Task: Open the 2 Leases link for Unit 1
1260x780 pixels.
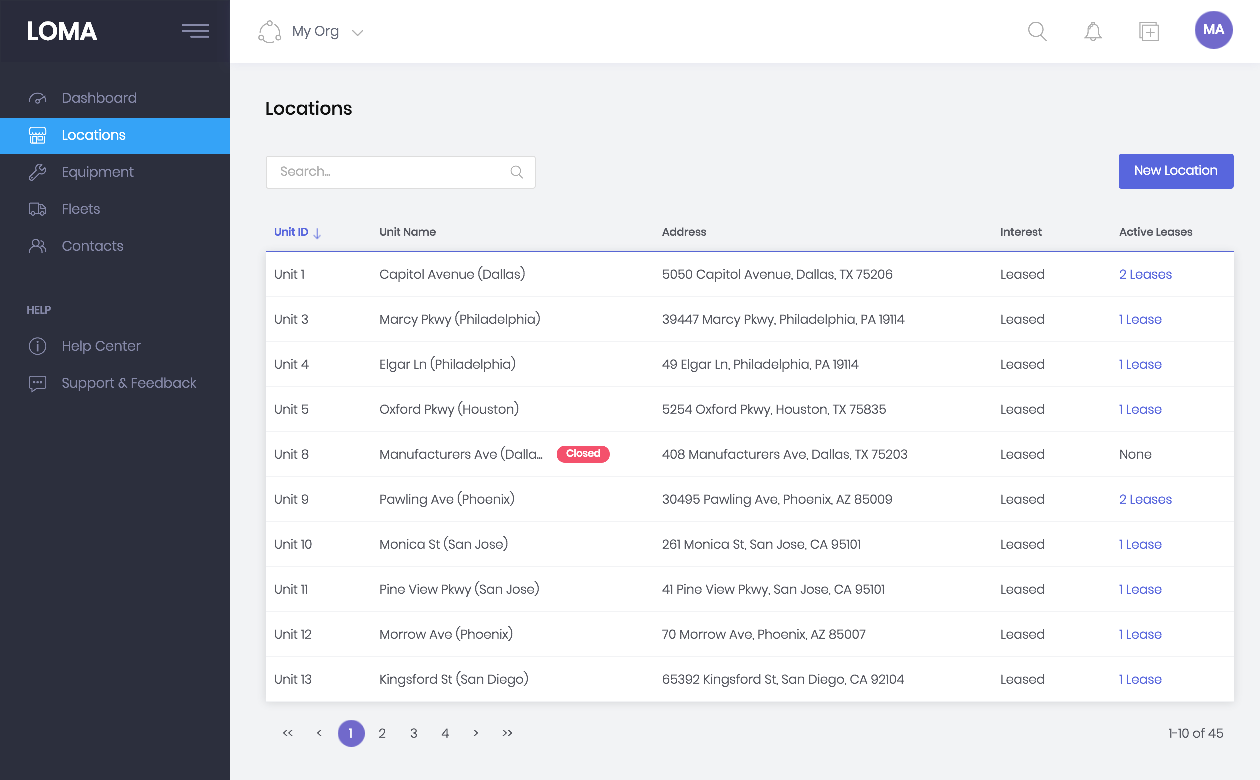Action: (1145, 274)
